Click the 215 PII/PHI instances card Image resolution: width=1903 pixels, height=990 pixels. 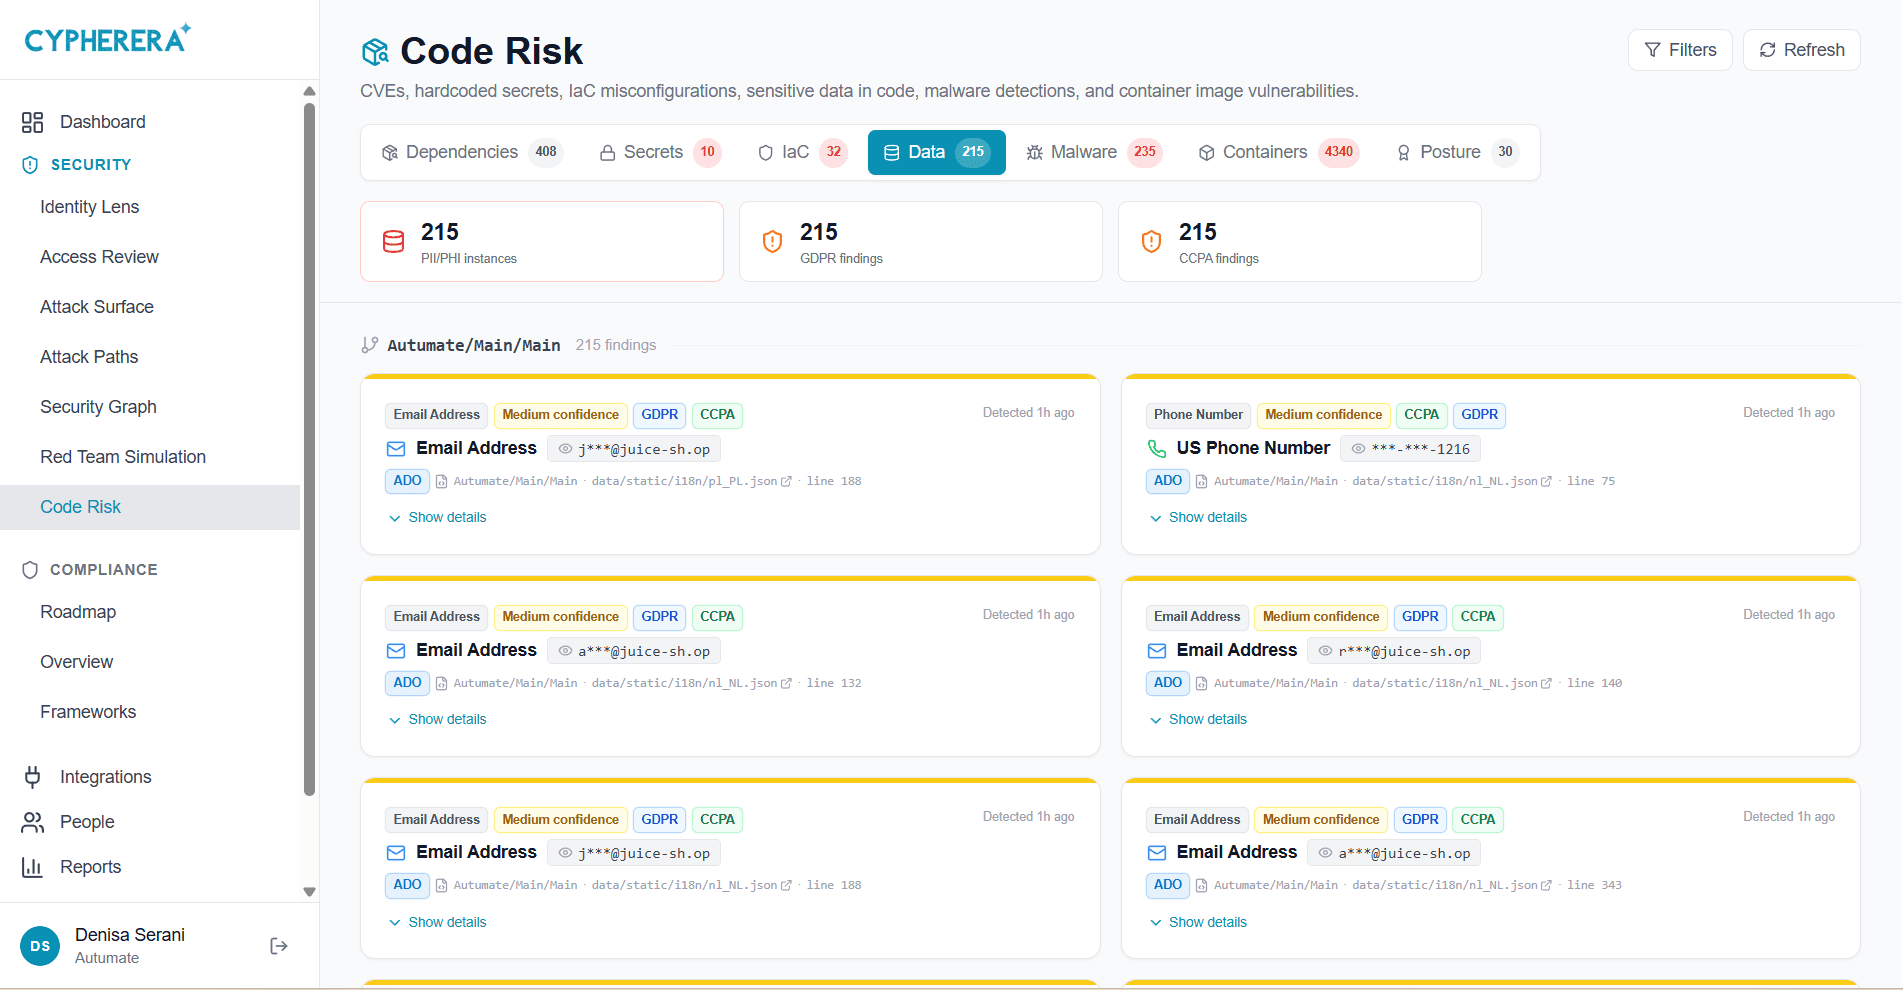pos(542,241)
